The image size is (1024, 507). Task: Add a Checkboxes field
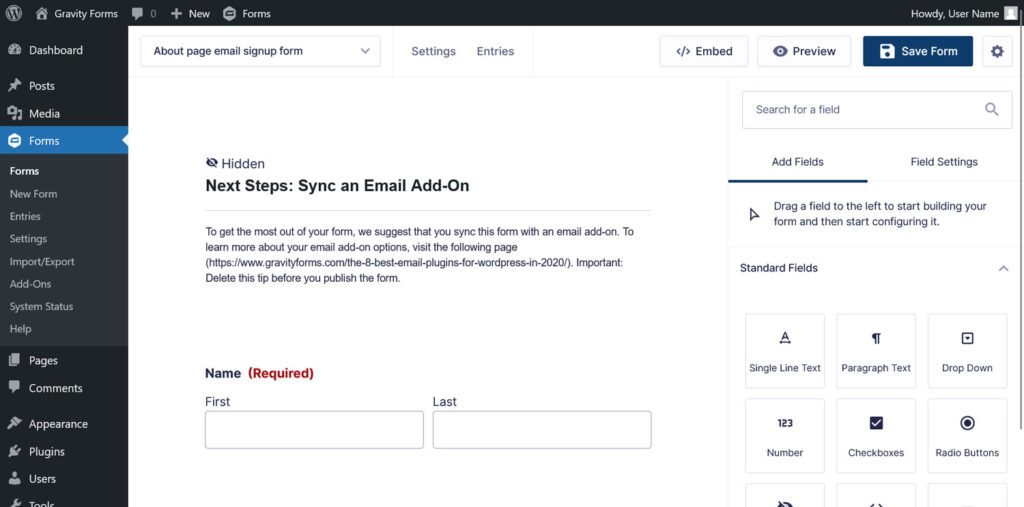876,435
